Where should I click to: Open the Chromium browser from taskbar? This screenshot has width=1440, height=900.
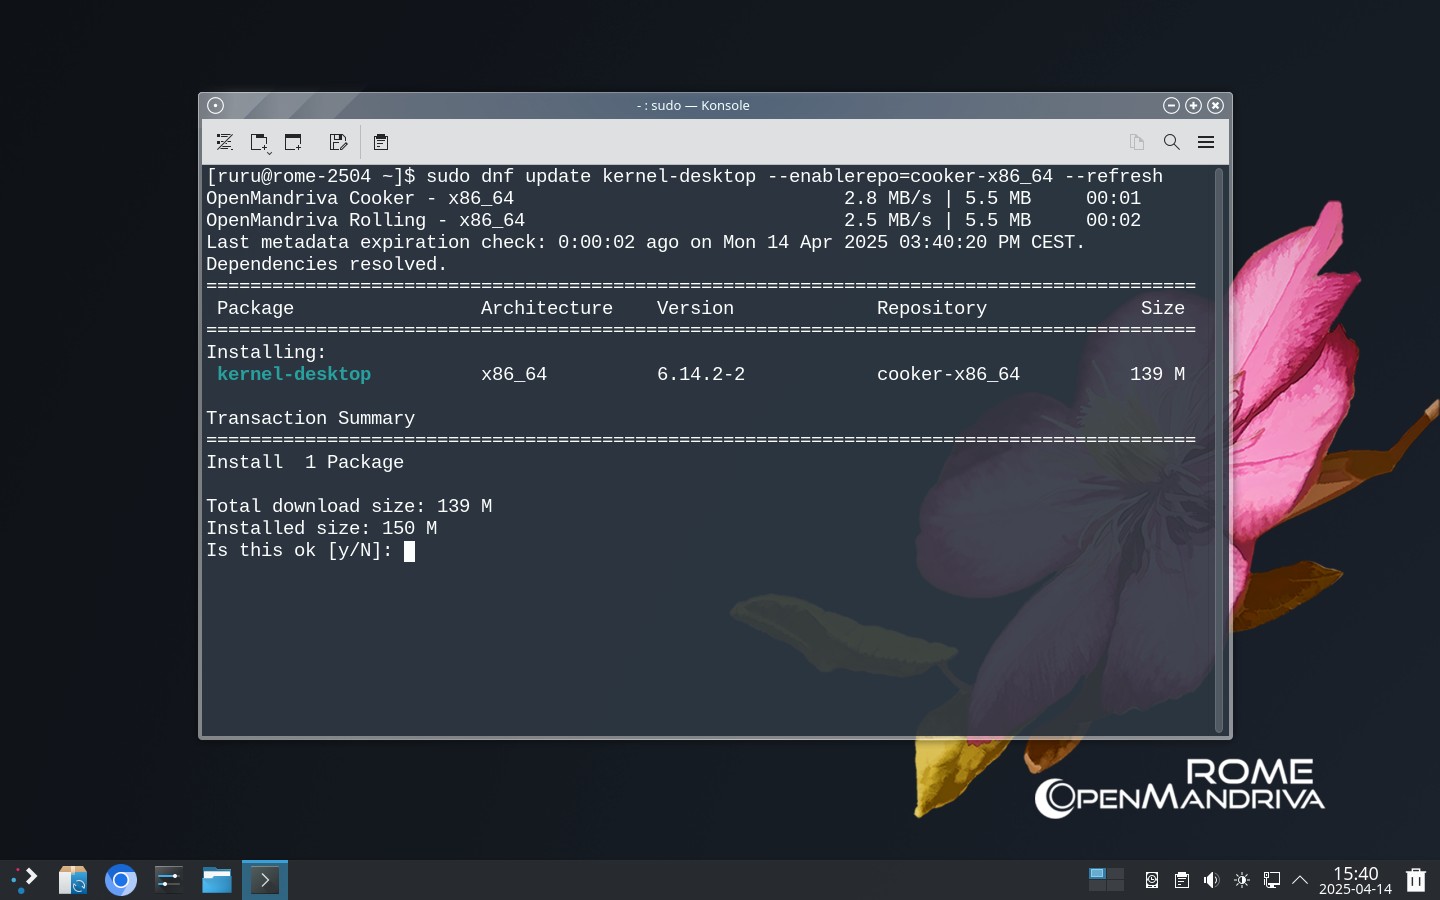click(x=121, y=880)
